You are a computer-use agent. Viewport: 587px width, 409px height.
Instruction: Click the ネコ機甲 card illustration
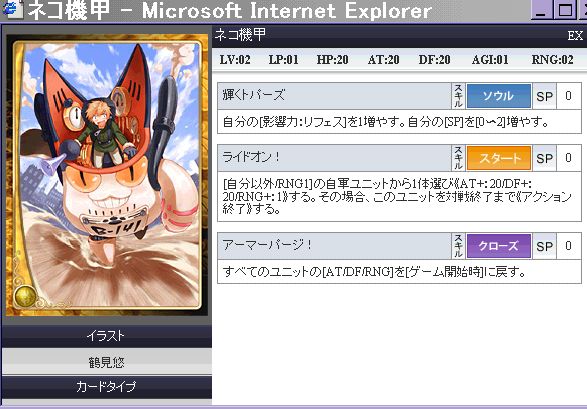coord(107,175)
